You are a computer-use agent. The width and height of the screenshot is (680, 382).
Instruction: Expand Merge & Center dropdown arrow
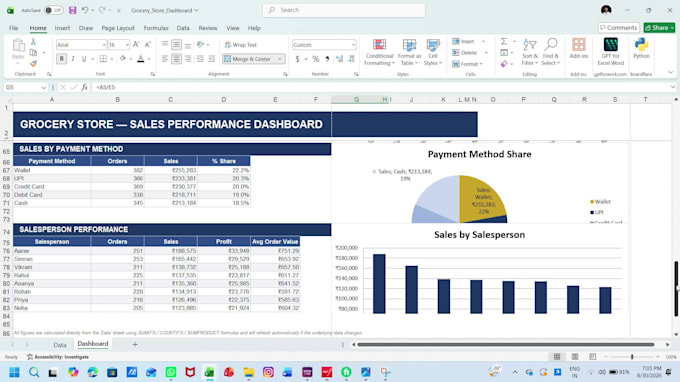point(280,59)
